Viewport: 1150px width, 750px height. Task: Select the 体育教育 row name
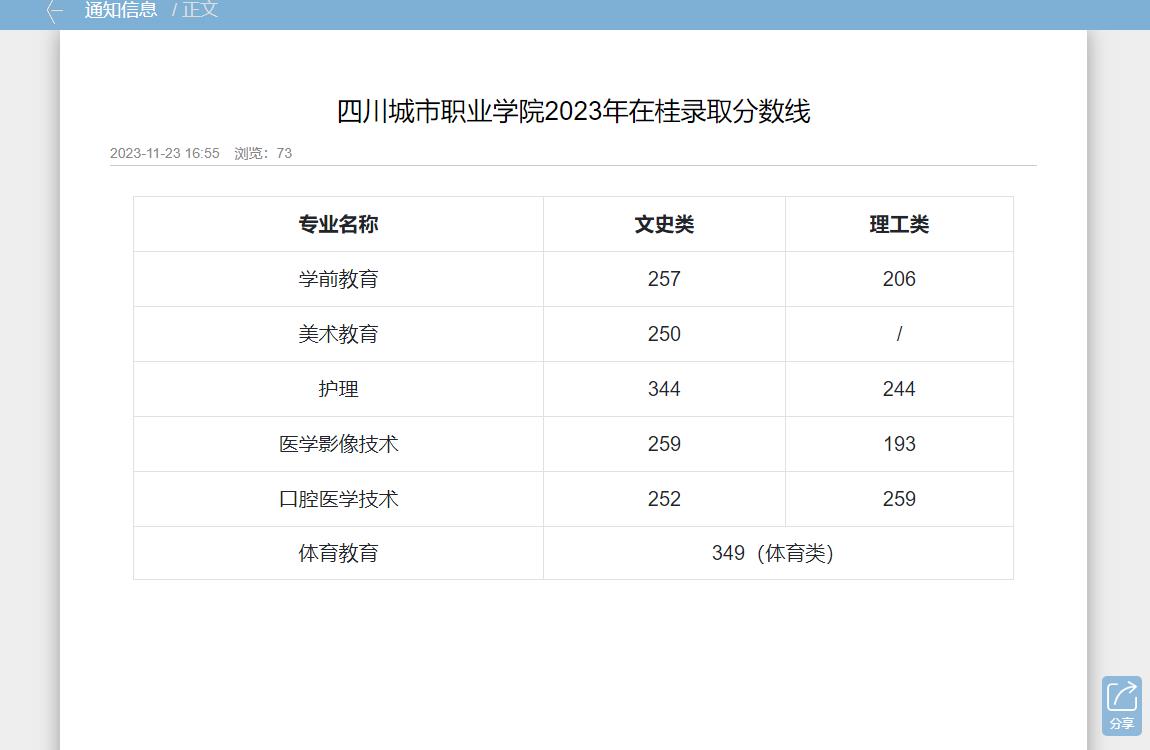(x=338, y=554)
